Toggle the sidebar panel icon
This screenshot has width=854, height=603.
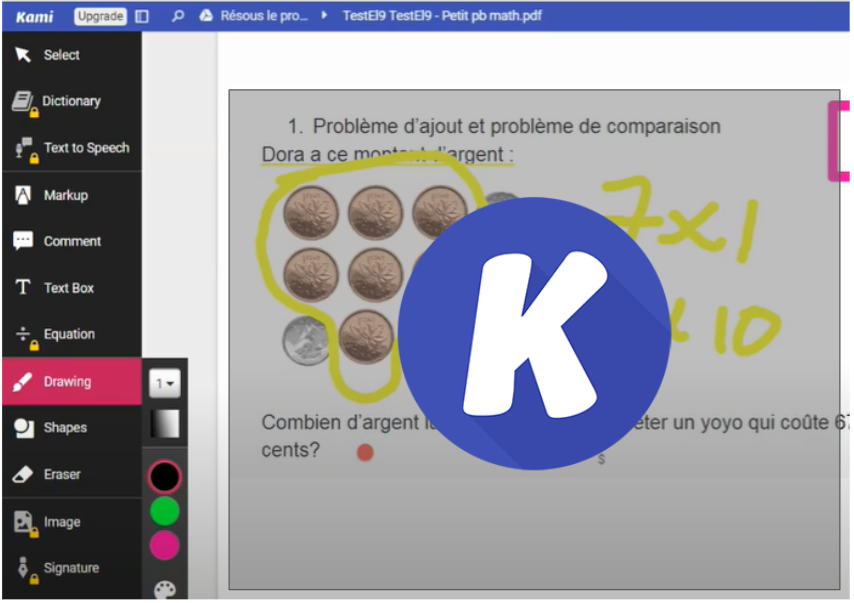tap(142, 16)
